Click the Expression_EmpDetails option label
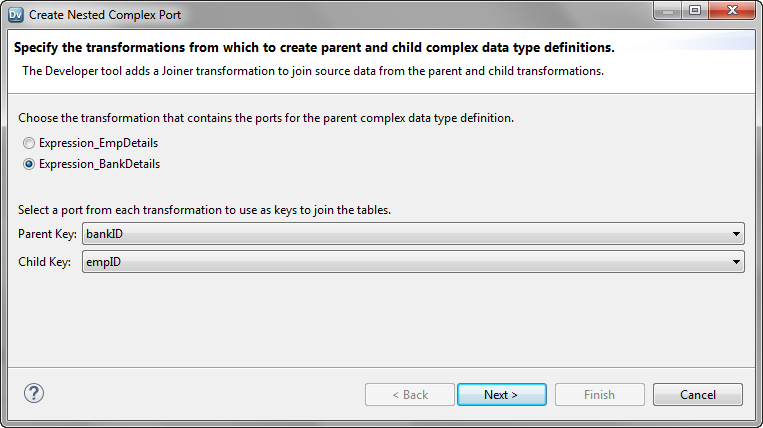Screen dimensions: 763x428 click(98, 143)
